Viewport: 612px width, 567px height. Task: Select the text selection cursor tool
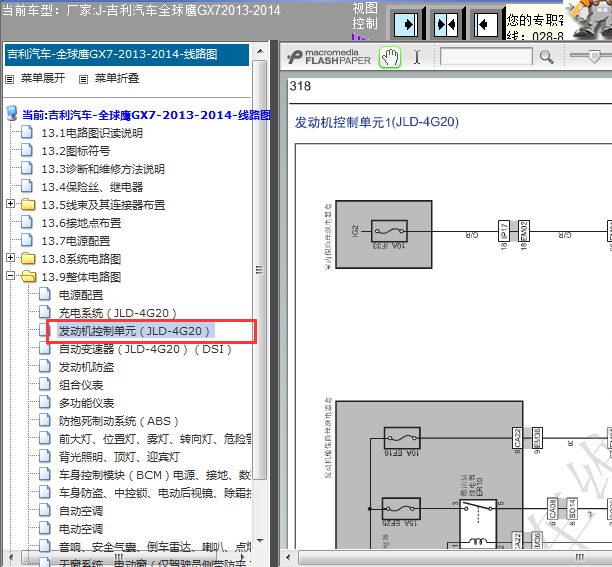click(x=417, y=57)
